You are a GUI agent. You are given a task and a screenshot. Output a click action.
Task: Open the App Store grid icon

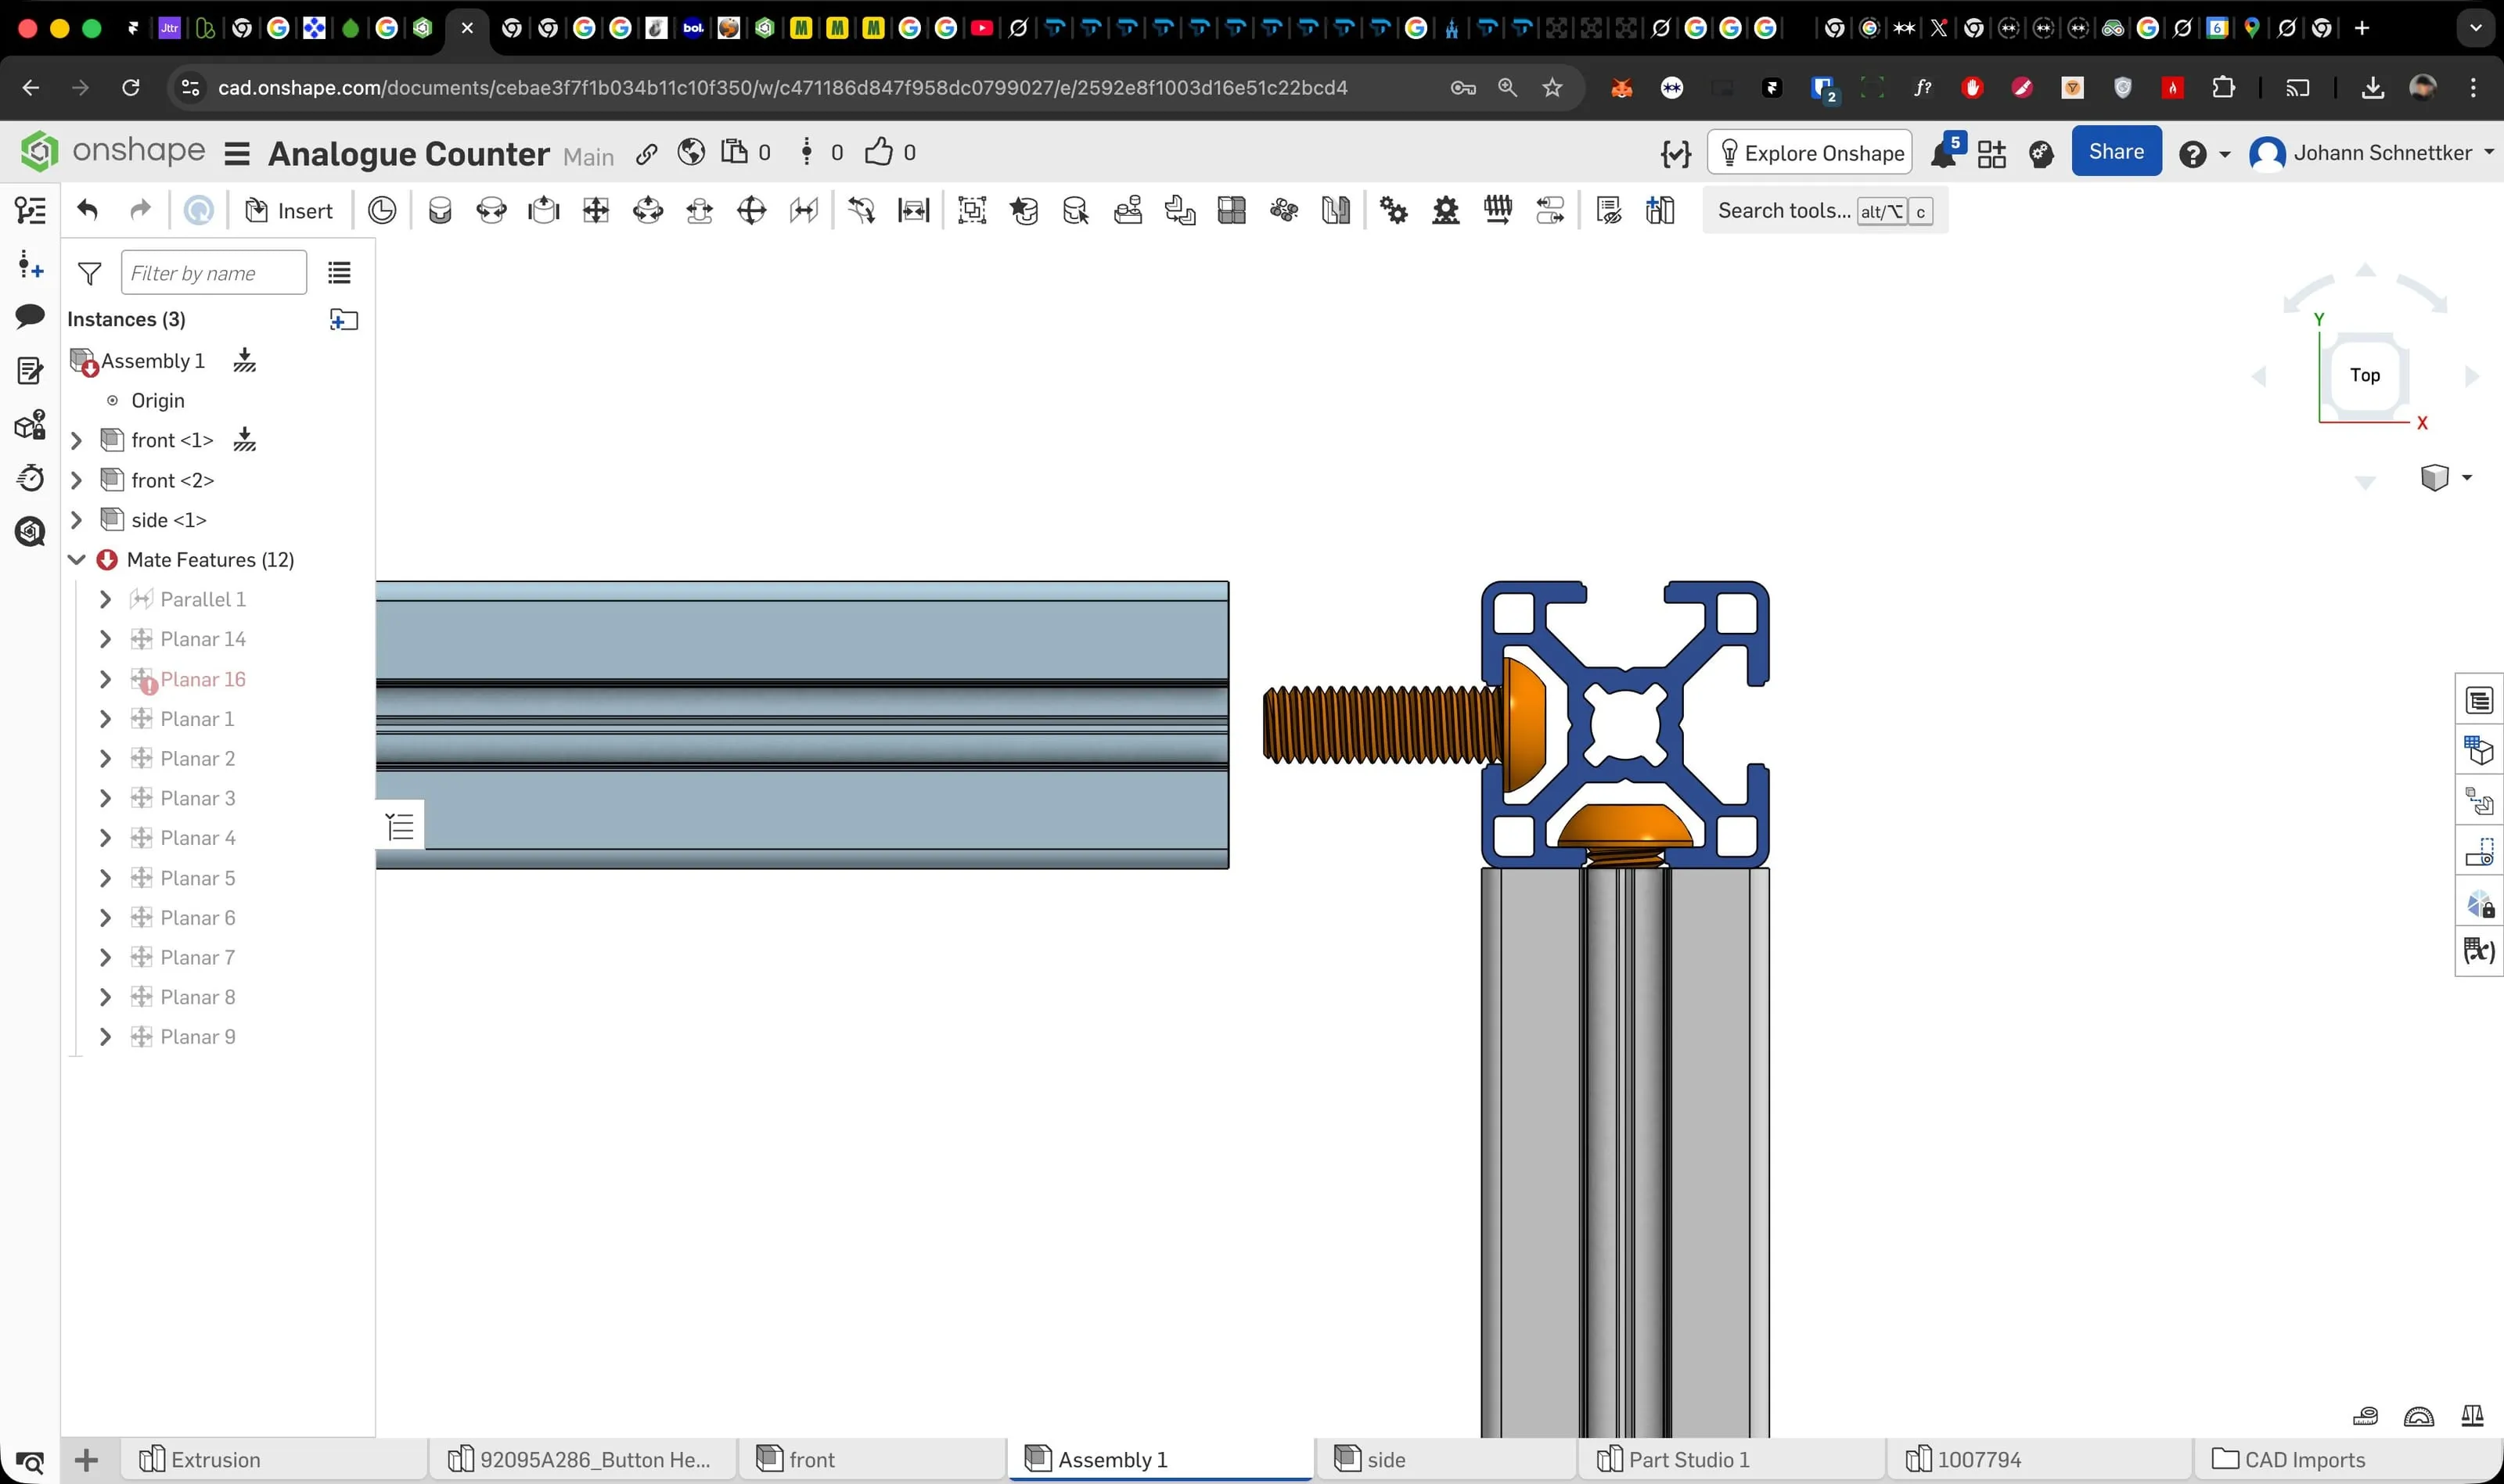[x=1992, y=153]
